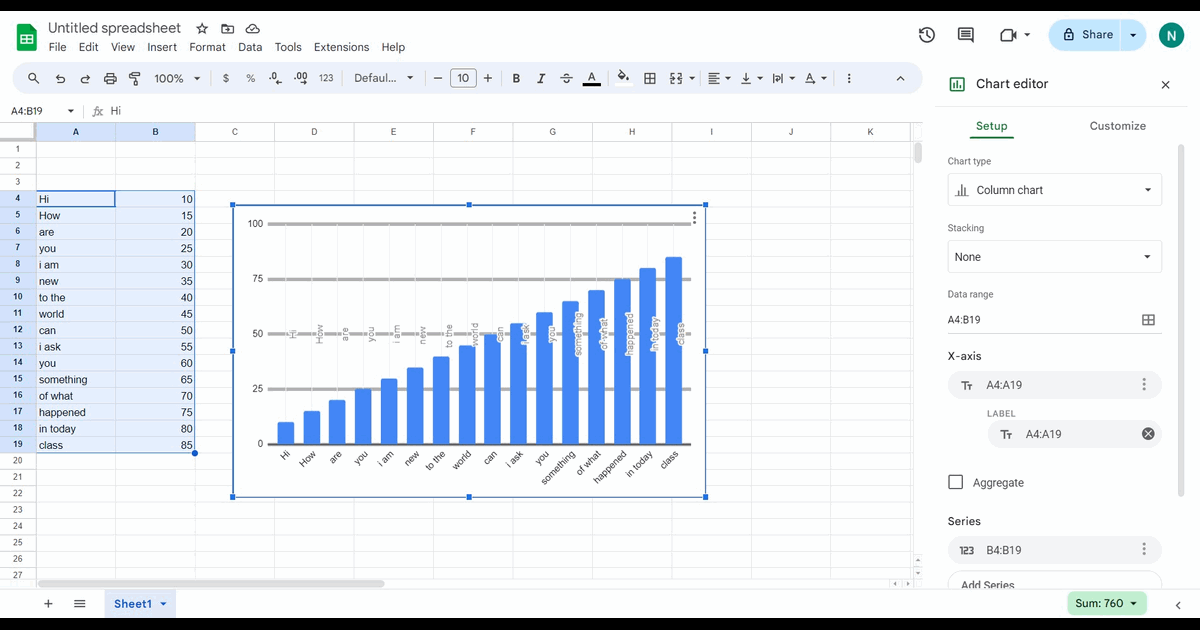
Task: Increase decimal places
Action: pyautogui.click(x=301, y=78)
